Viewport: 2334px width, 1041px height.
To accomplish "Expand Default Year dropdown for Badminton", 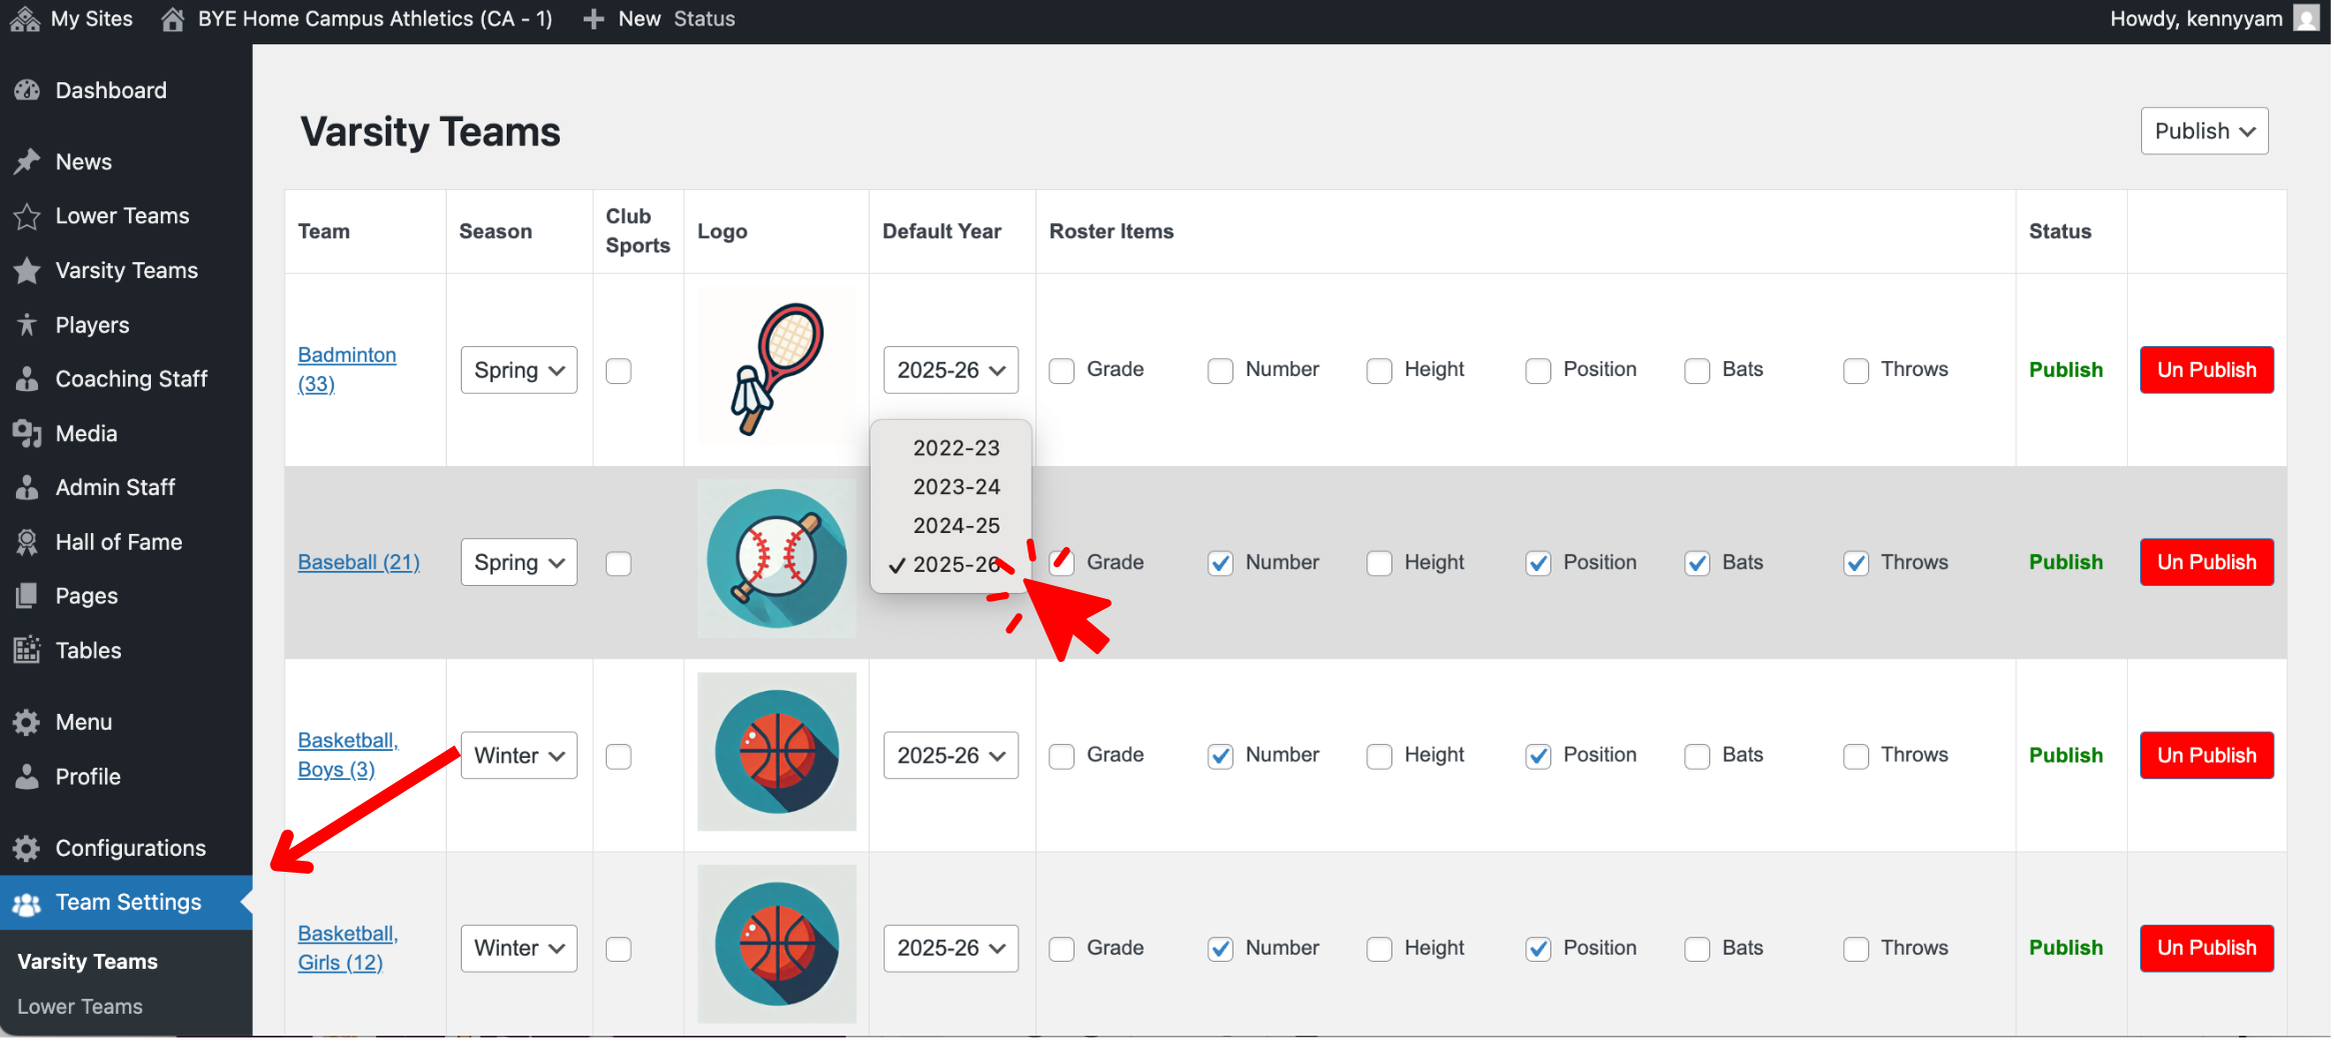I will pos(950,370).
